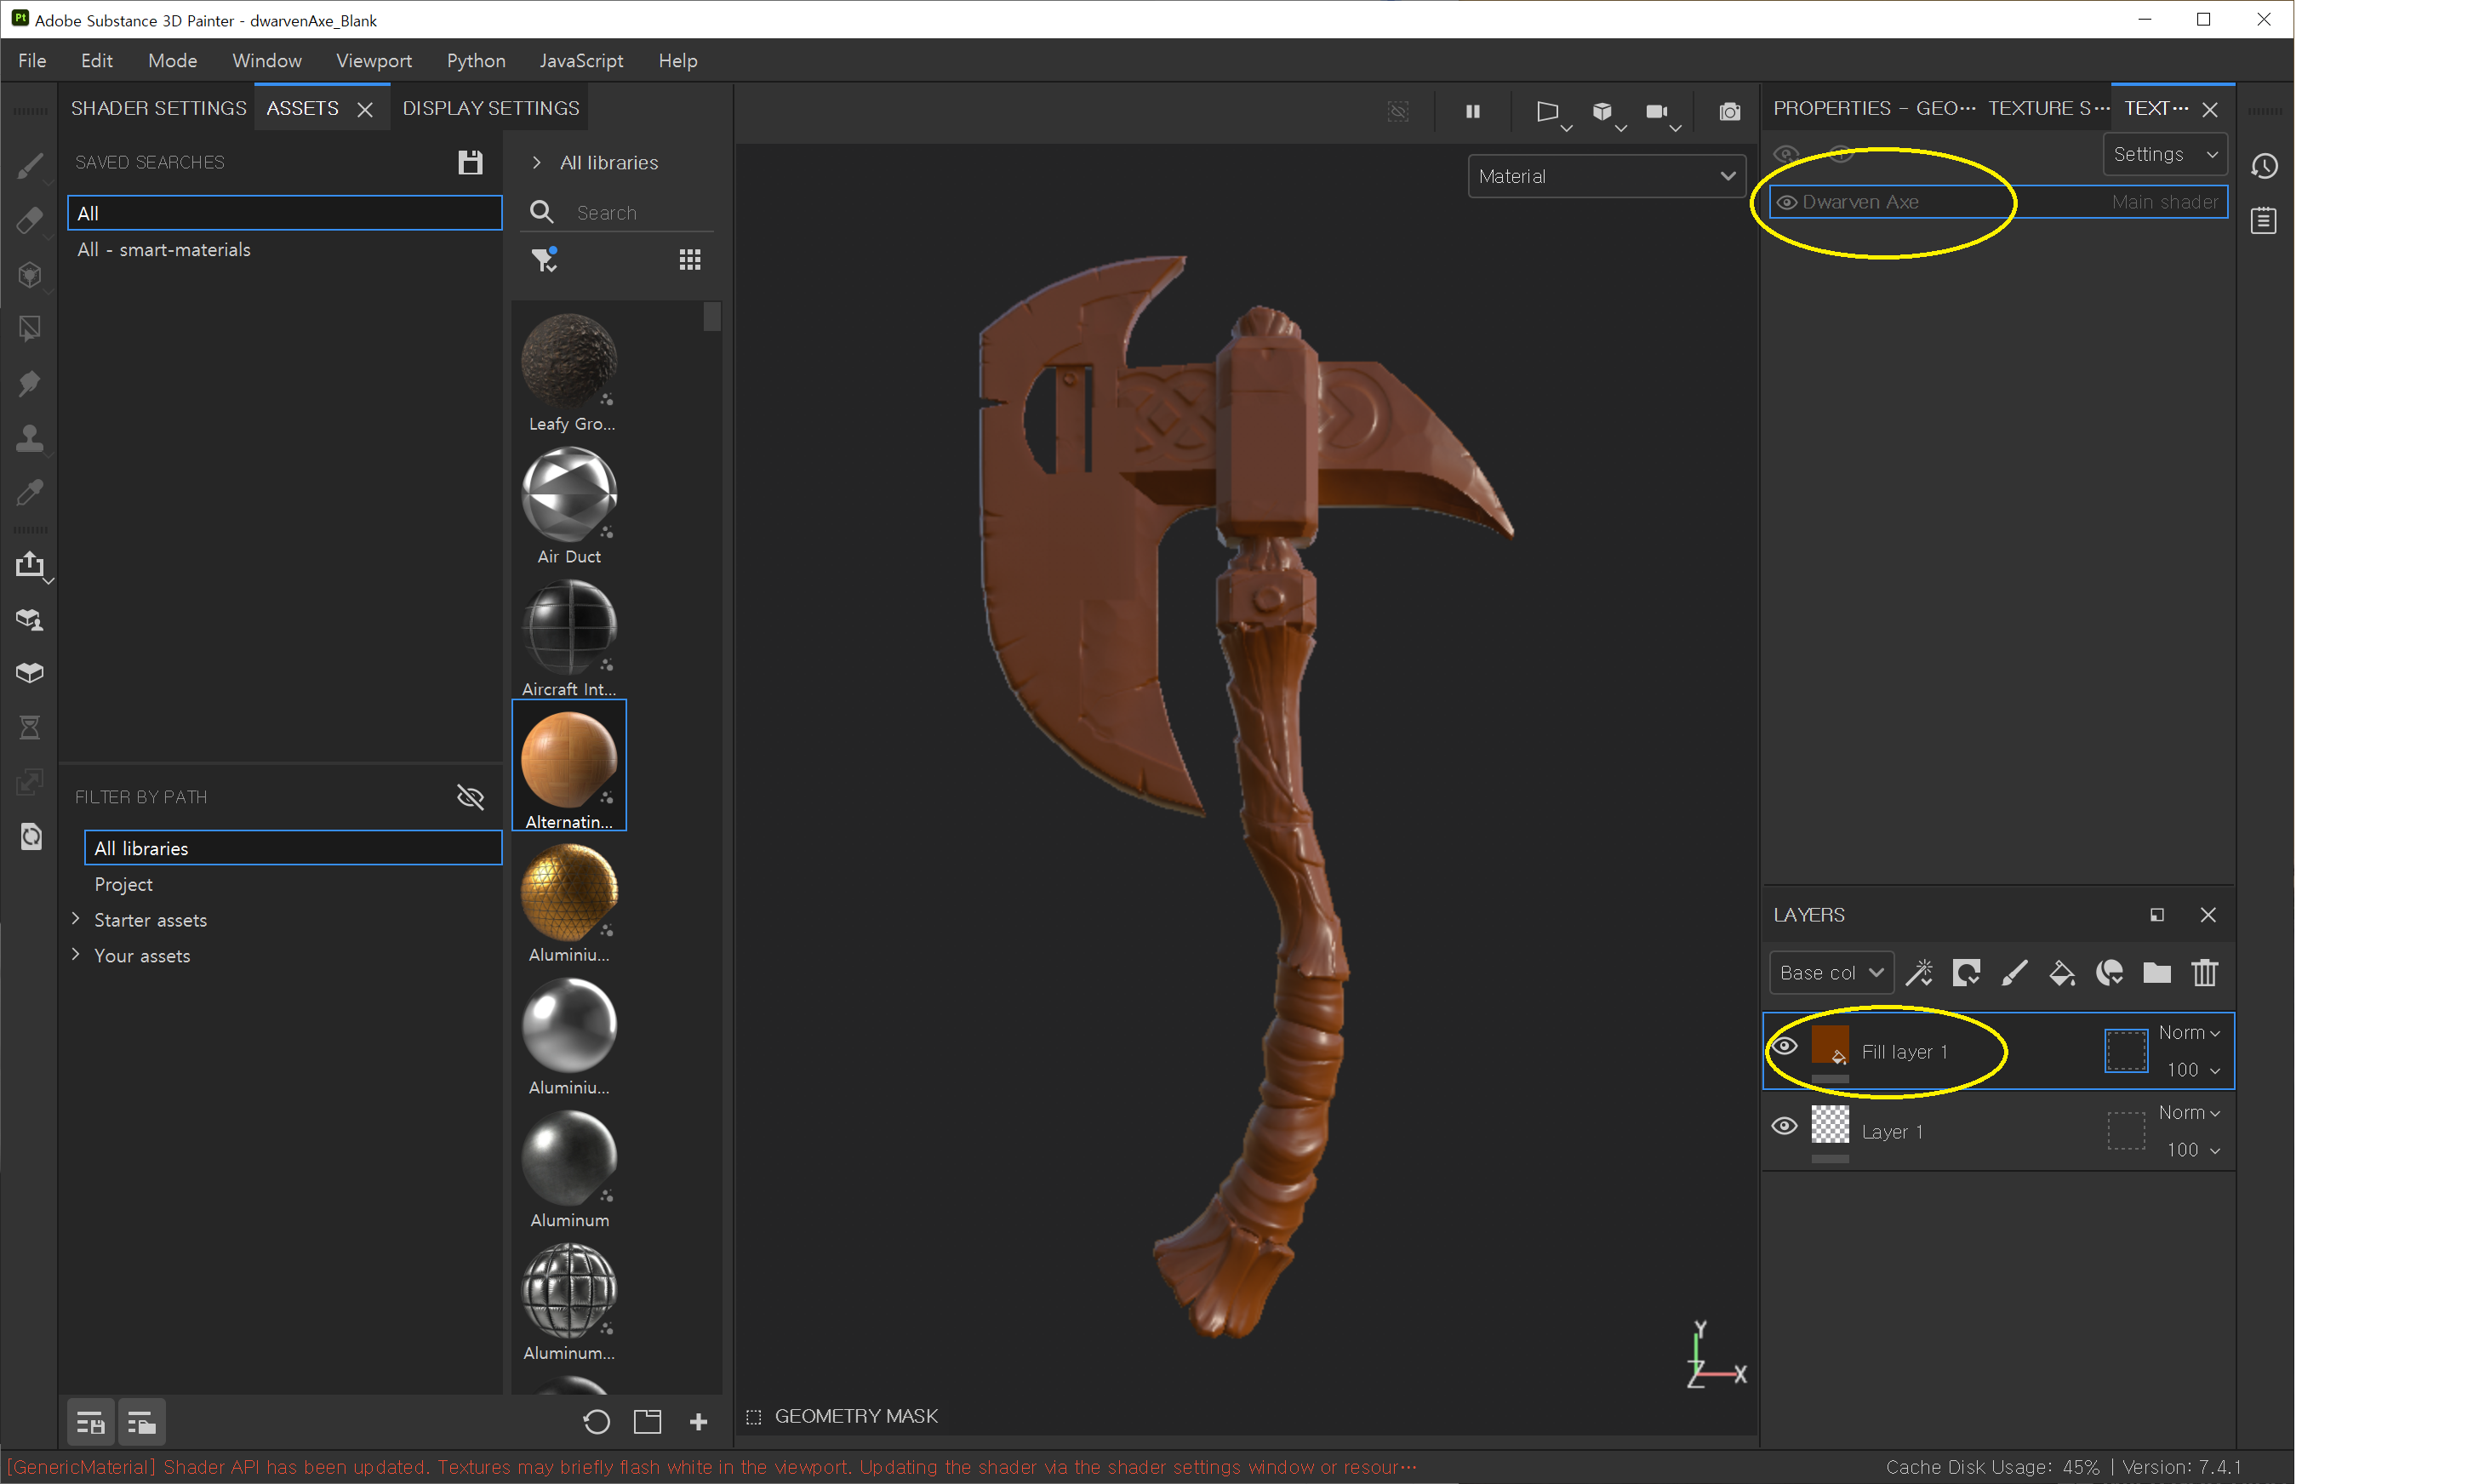This screenshot has height=1484, width=2479.
Task: Open the Export textures icon
Action: point(30,565)
